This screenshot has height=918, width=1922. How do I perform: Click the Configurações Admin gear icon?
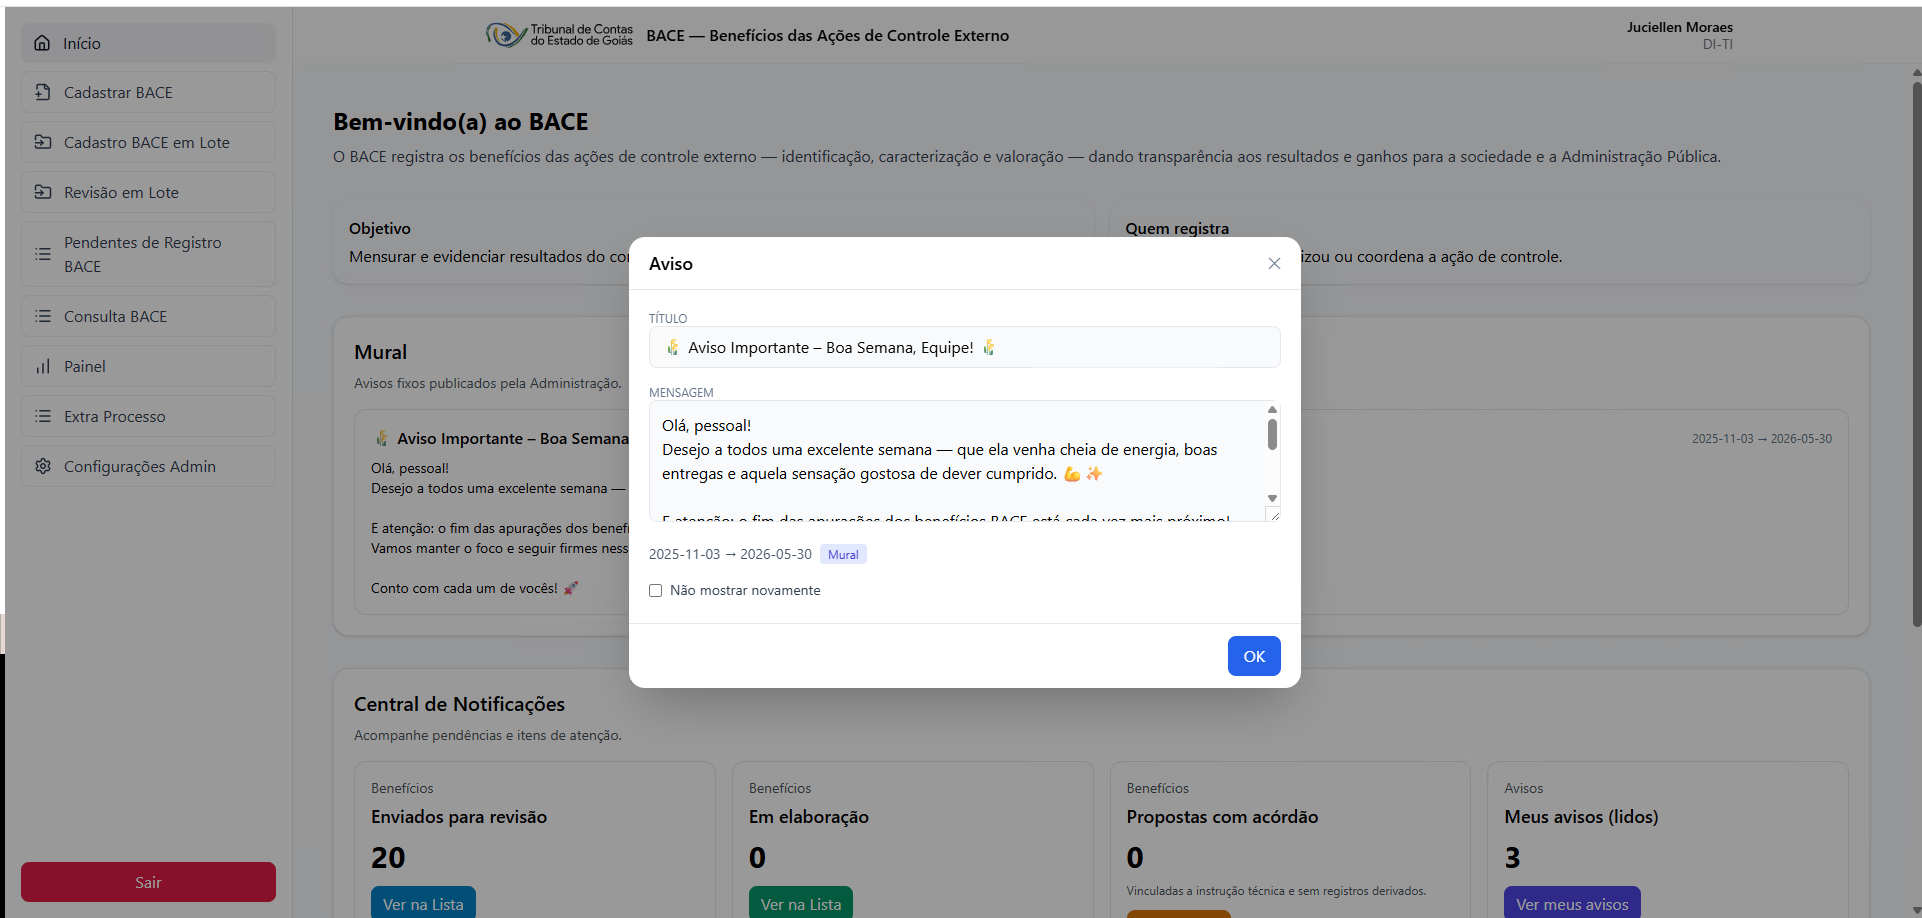click(43, 466)
